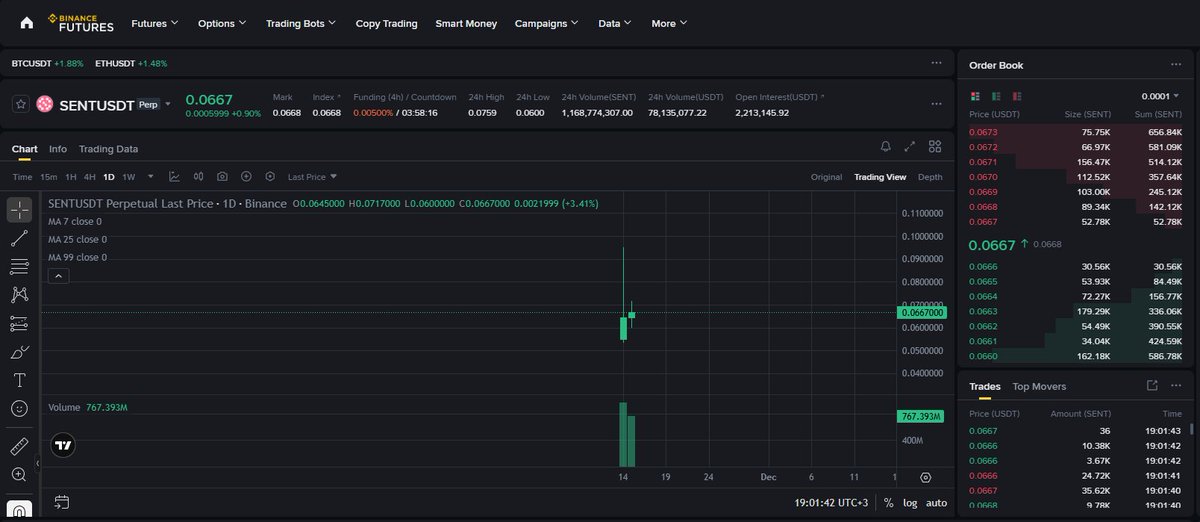The image size is (1200, 522).
Task: Select the trend line drawing tool
Action: 19,238
